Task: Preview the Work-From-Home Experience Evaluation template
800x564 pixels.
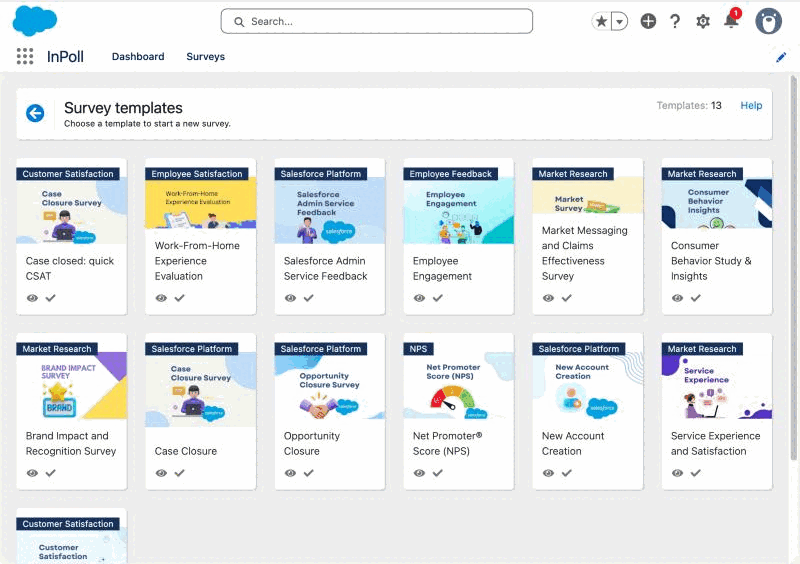Action: [x=161, y=298]
